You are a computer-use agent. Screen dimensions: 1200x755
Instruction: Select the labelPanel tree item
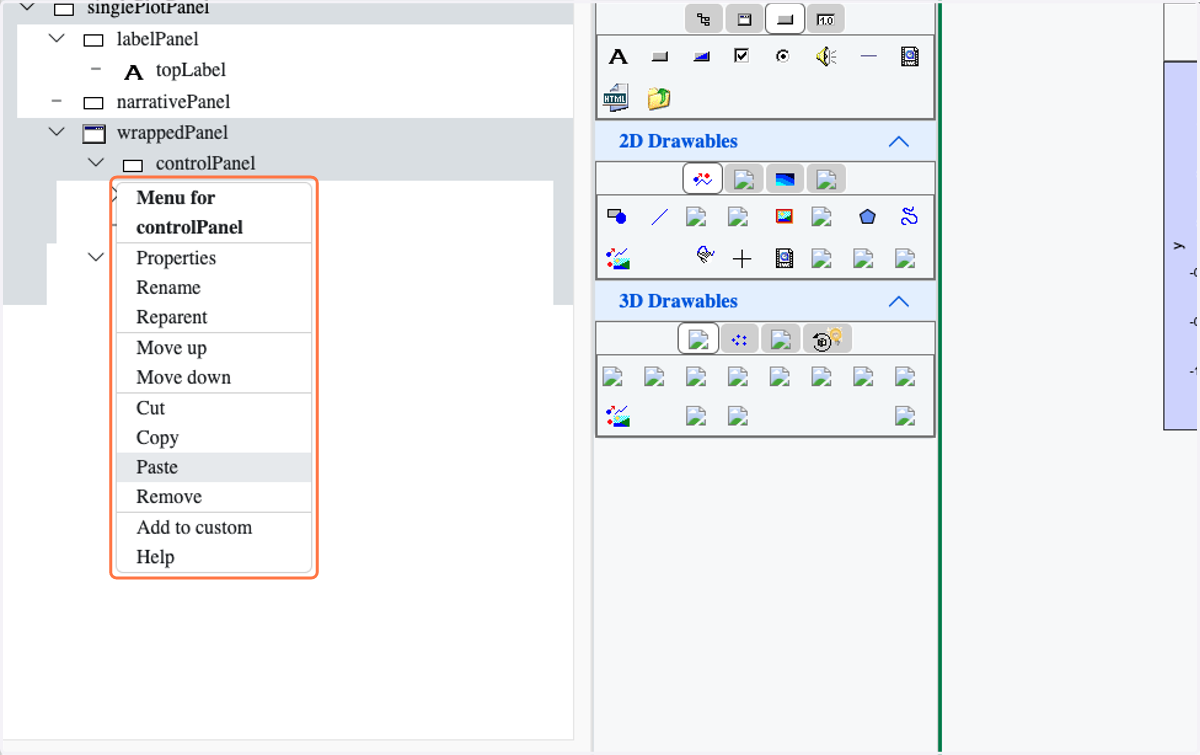(x=158, y=39)
